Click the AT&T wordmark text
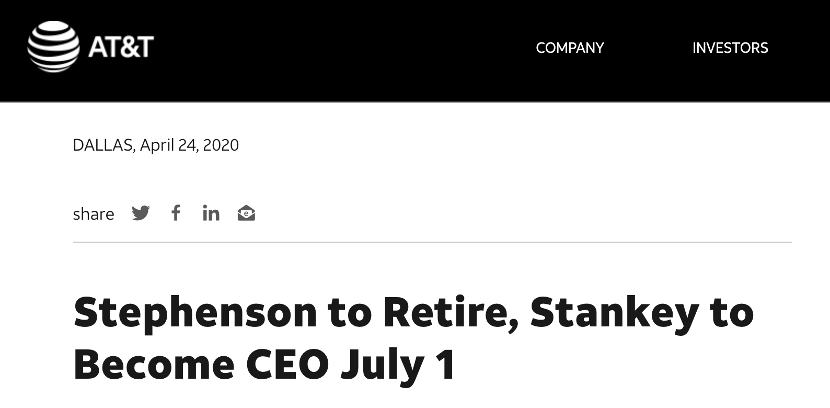 [x=120, y=47]
